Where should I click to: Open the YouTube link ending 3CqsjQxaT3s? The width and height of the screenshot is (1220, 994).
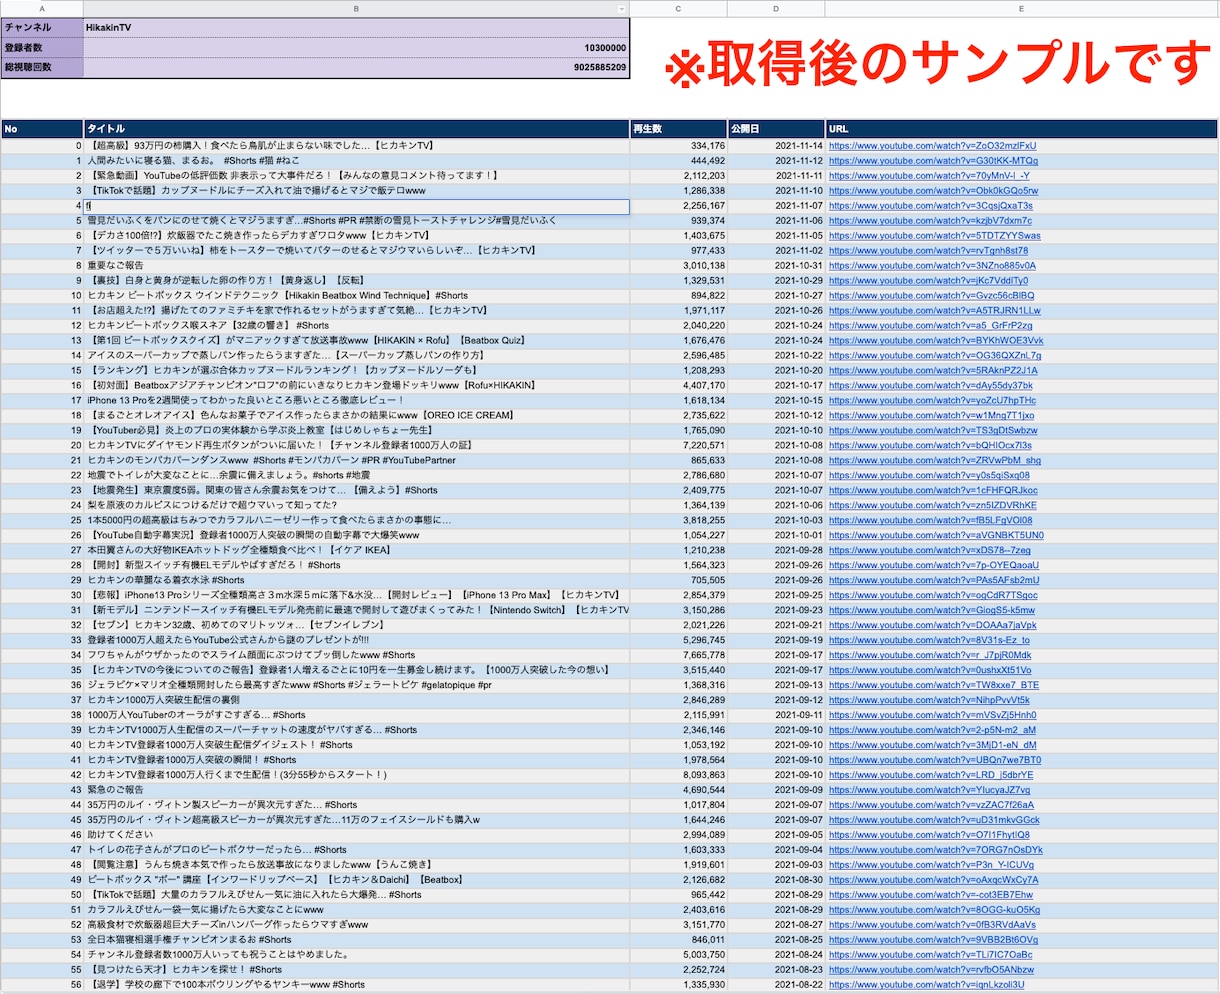(931, 206)
